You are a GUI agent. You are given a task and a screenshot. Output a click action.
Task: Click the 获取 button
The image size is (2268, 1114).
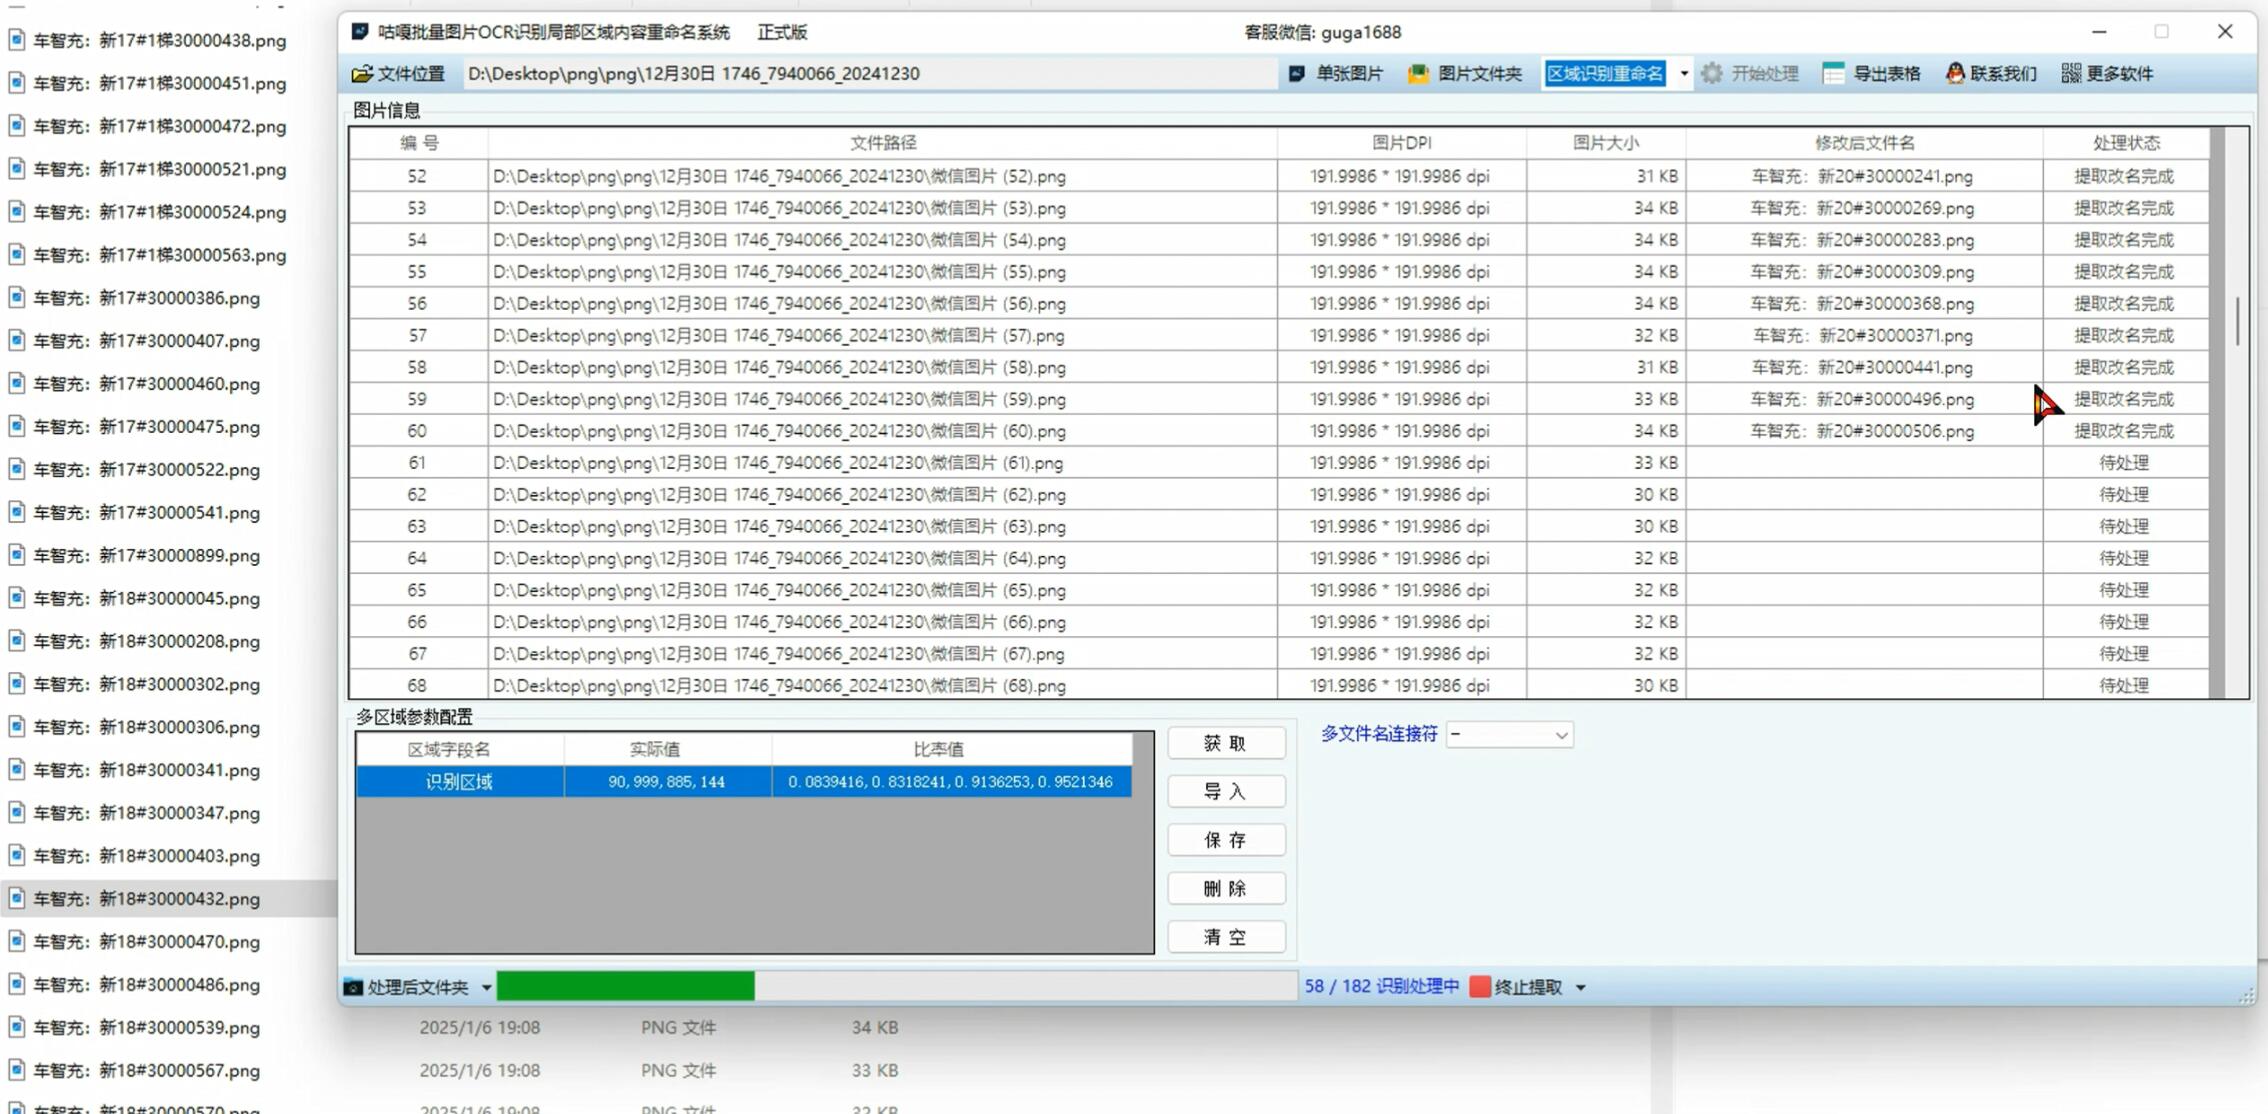point(1226,743)
